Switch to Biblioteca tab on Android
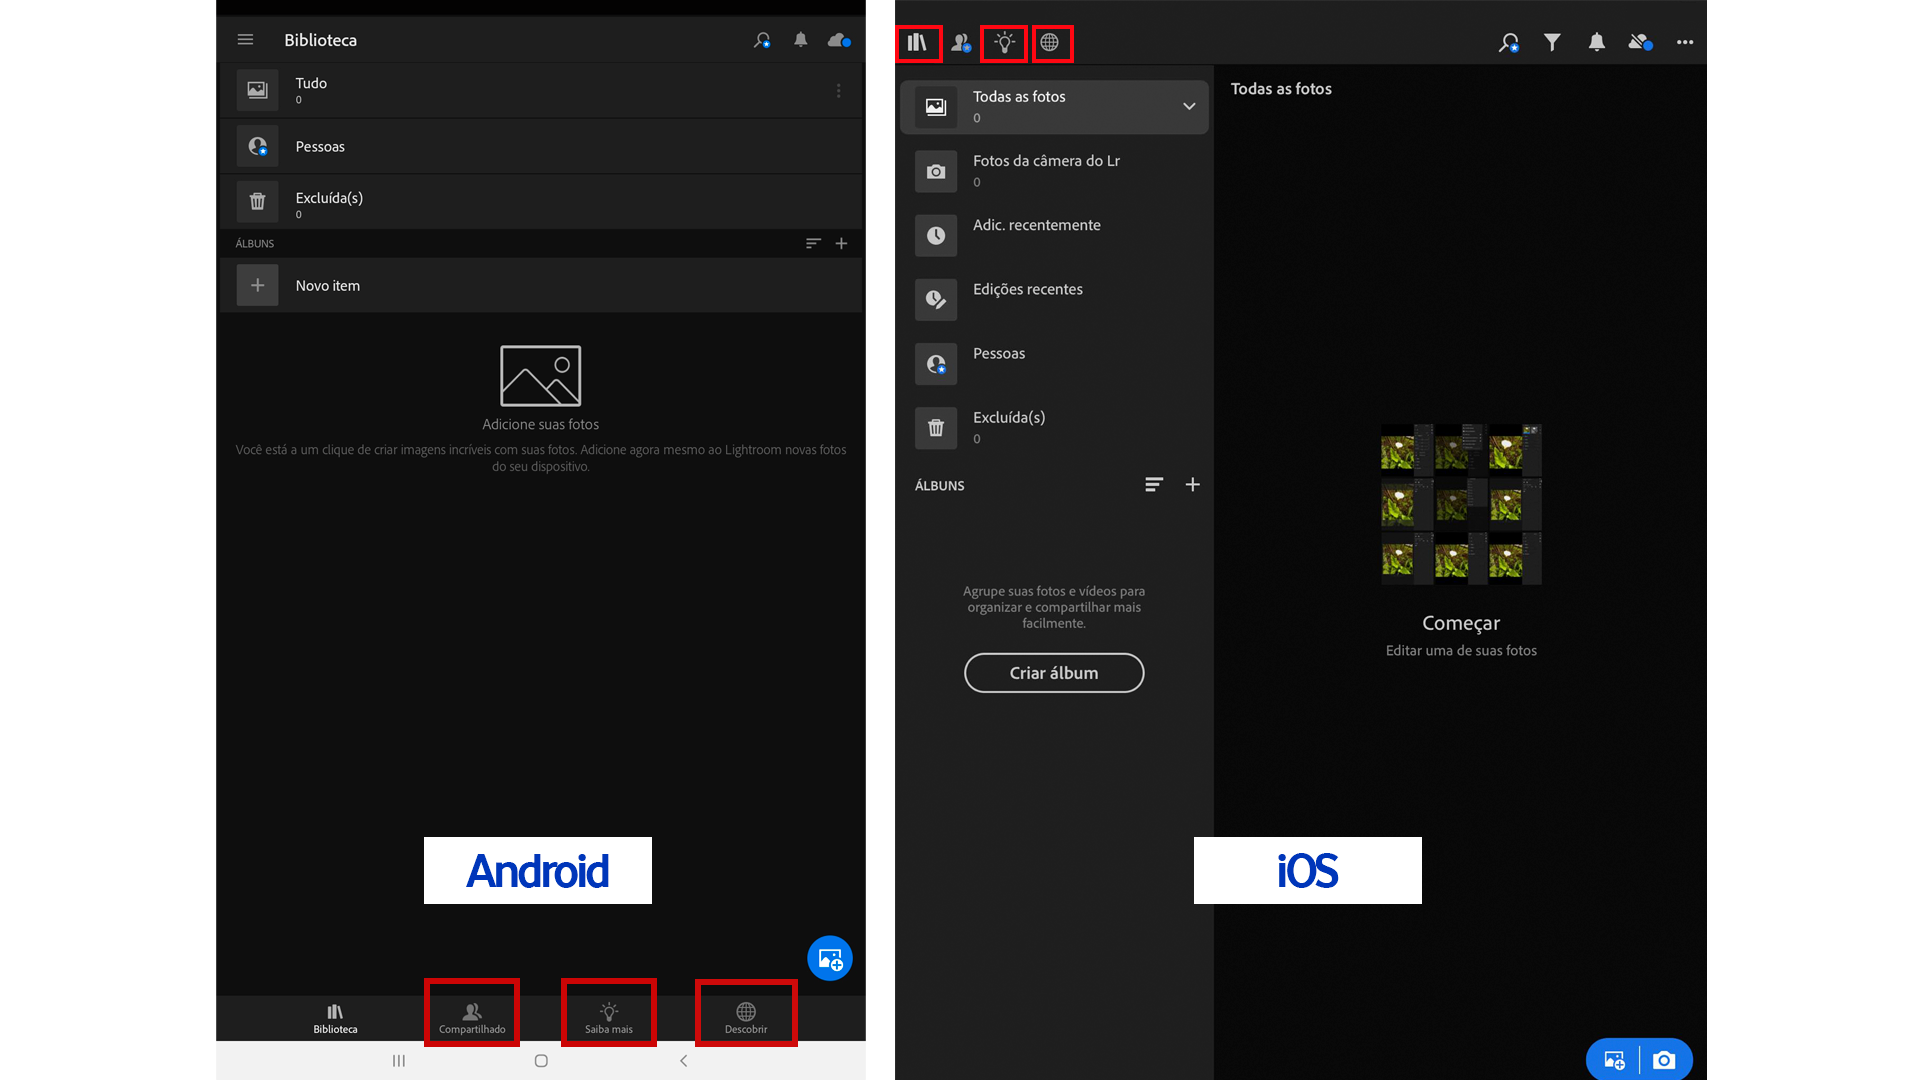The height and width of the screenshot is (1080, 1920). click(x=335, y=1018)
